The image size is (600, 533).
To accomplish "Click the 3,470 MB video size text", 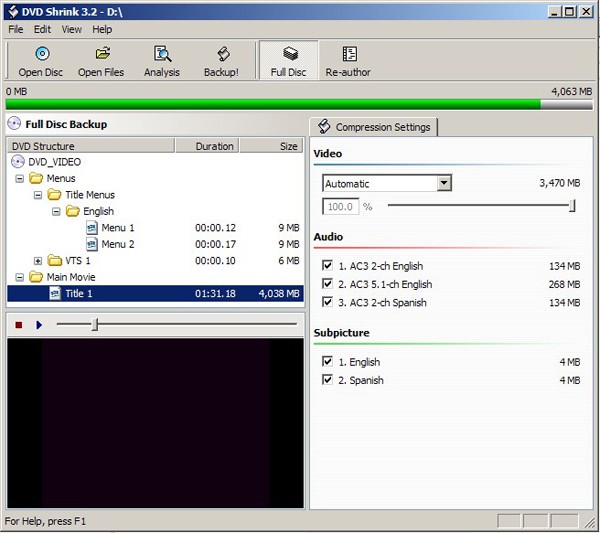I will pyautogui.click(x=560, y=183).
